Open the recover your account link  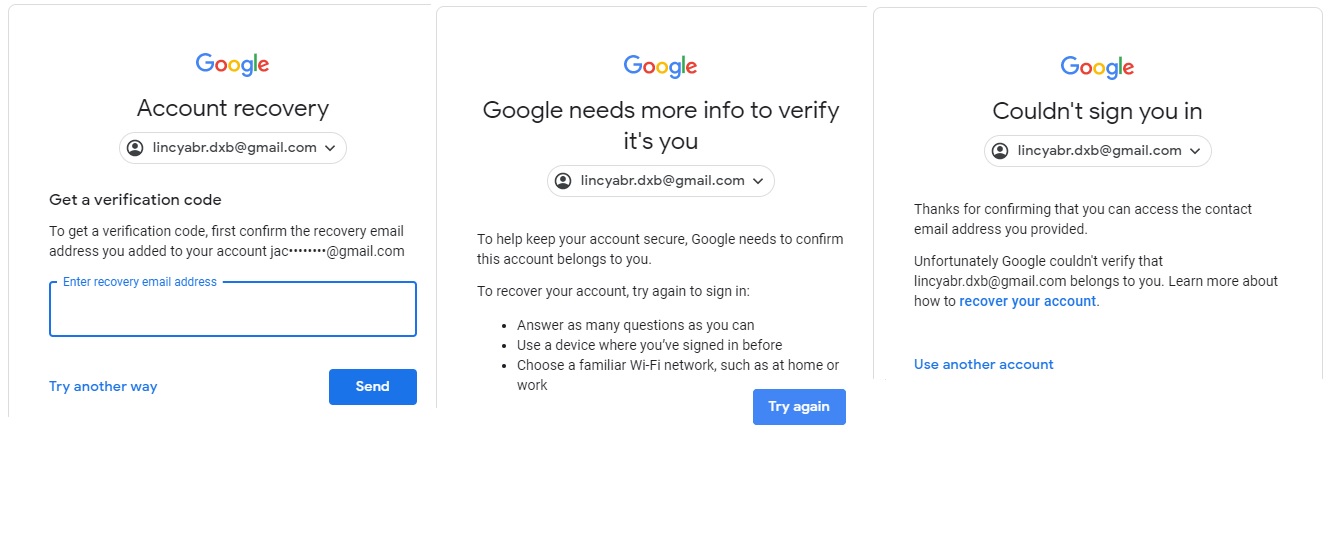coord(1028,301)
